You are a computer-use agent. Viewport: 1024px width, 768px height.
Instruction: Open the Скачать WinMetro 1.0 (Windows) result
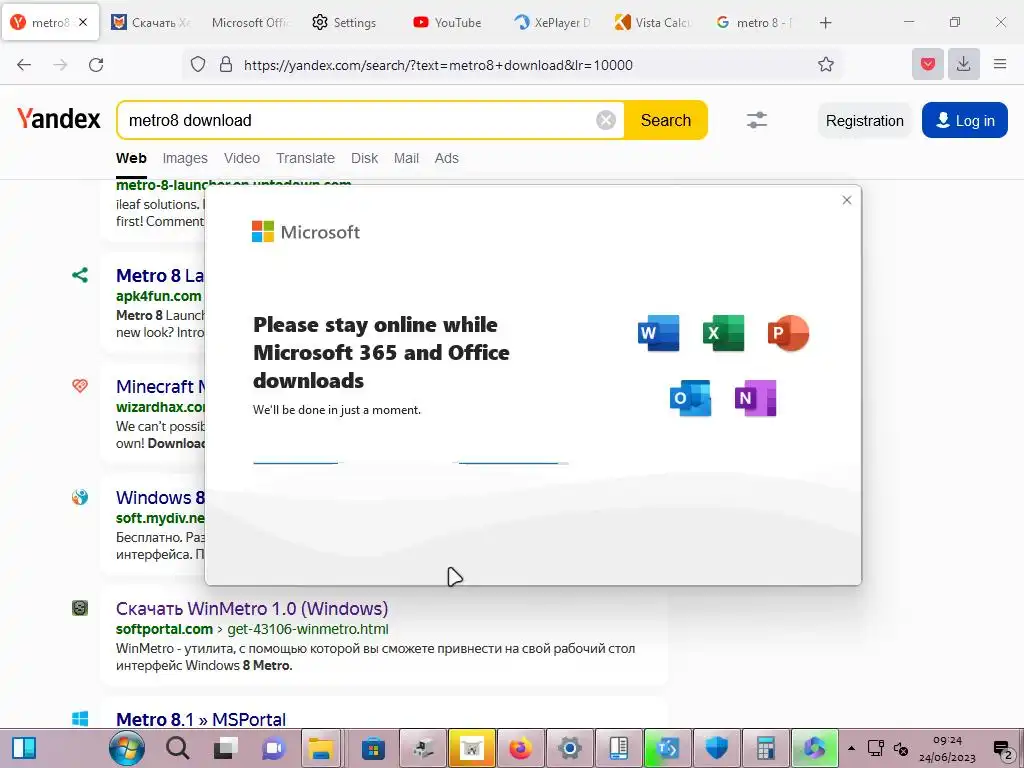[x=252, y=609]
